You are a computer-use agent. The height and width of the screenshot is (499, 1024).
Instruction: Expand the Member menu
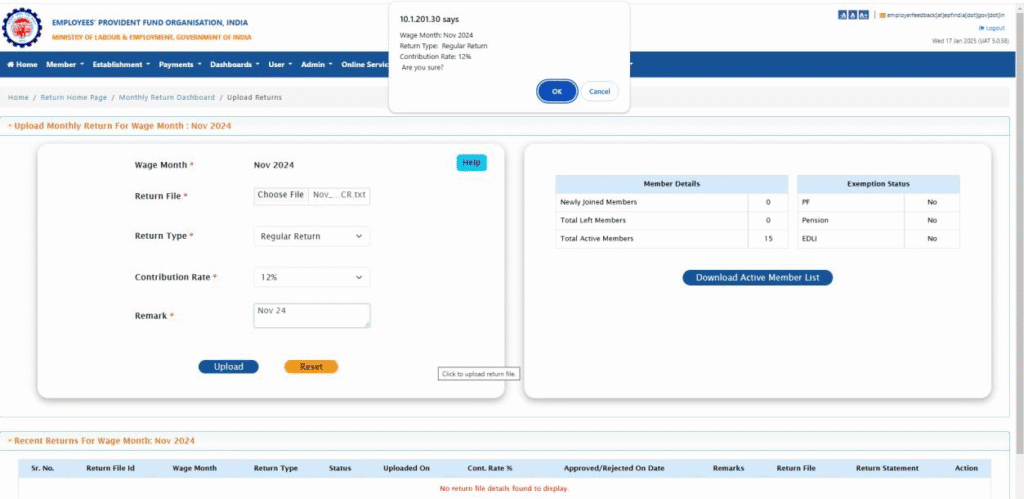[65, 65]
